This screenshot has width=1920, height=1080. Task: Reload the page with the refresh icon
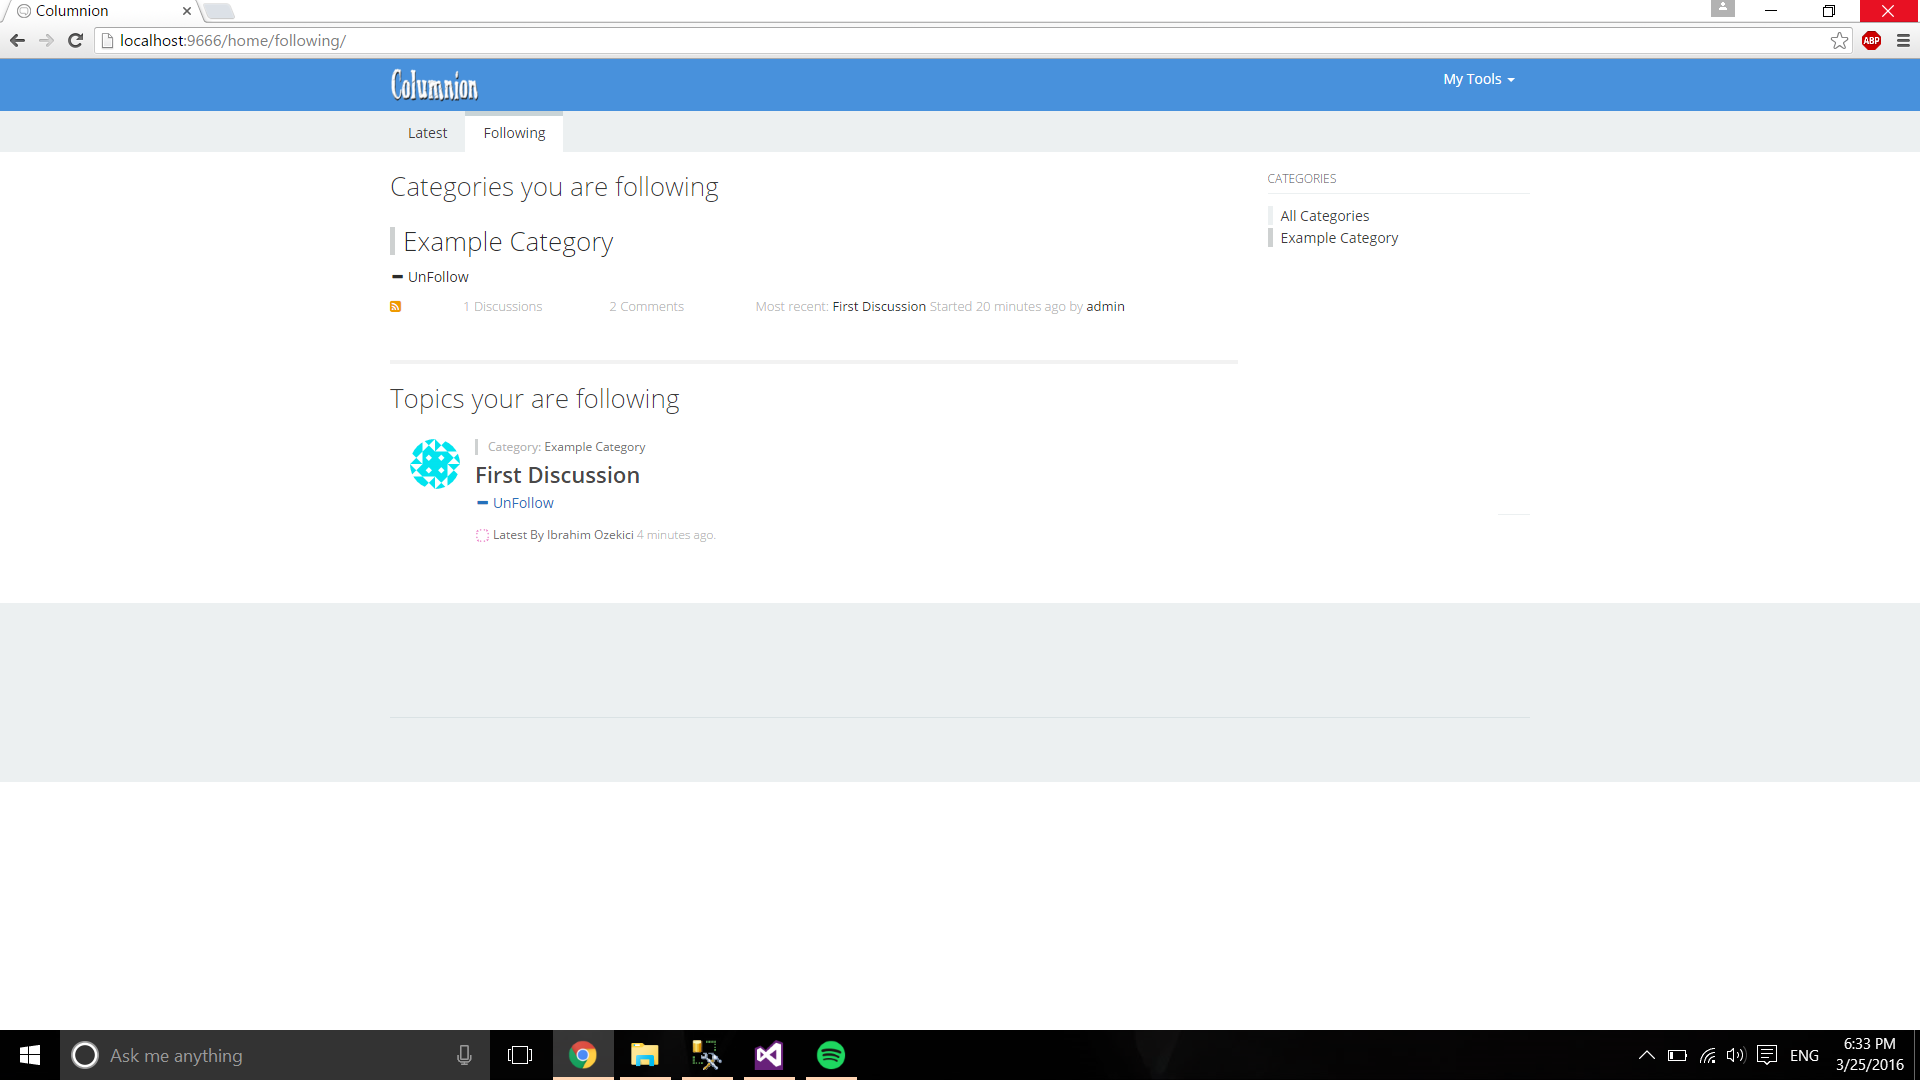[x=75, y=41]
